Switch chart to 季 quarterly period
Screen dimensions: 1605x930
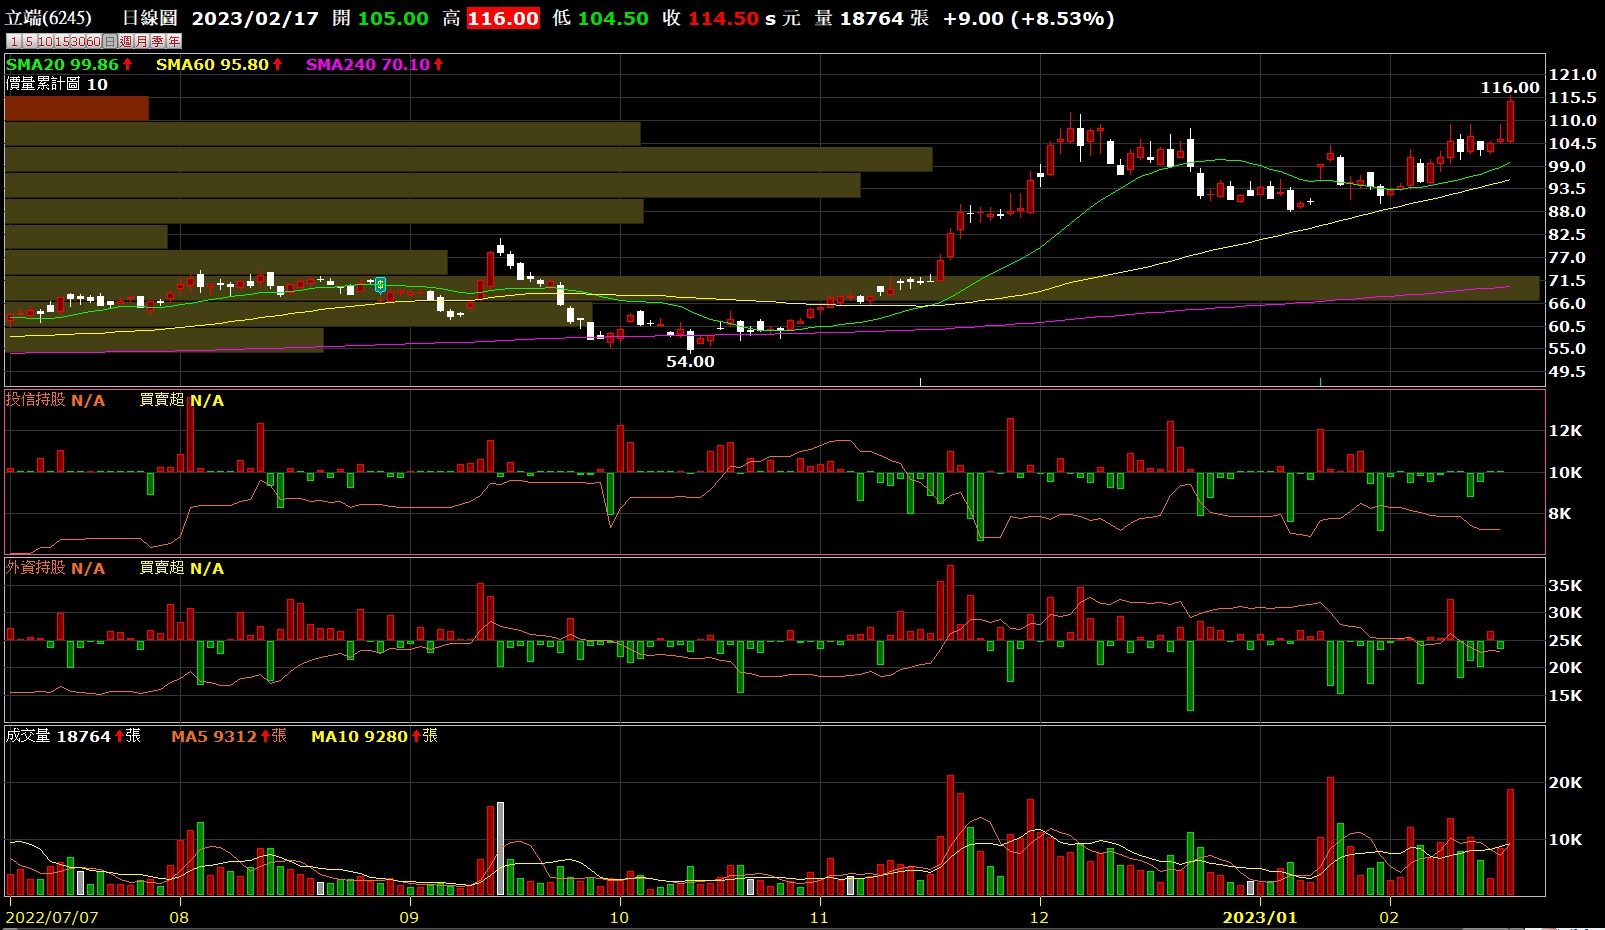tap(158, 41)
